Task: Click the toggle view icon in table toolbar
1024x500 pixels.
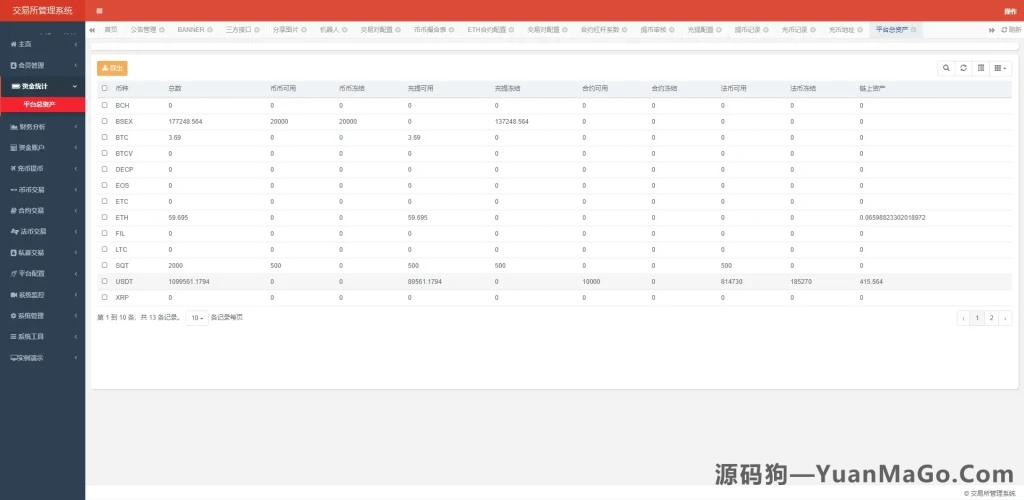Action: (981, 68)
